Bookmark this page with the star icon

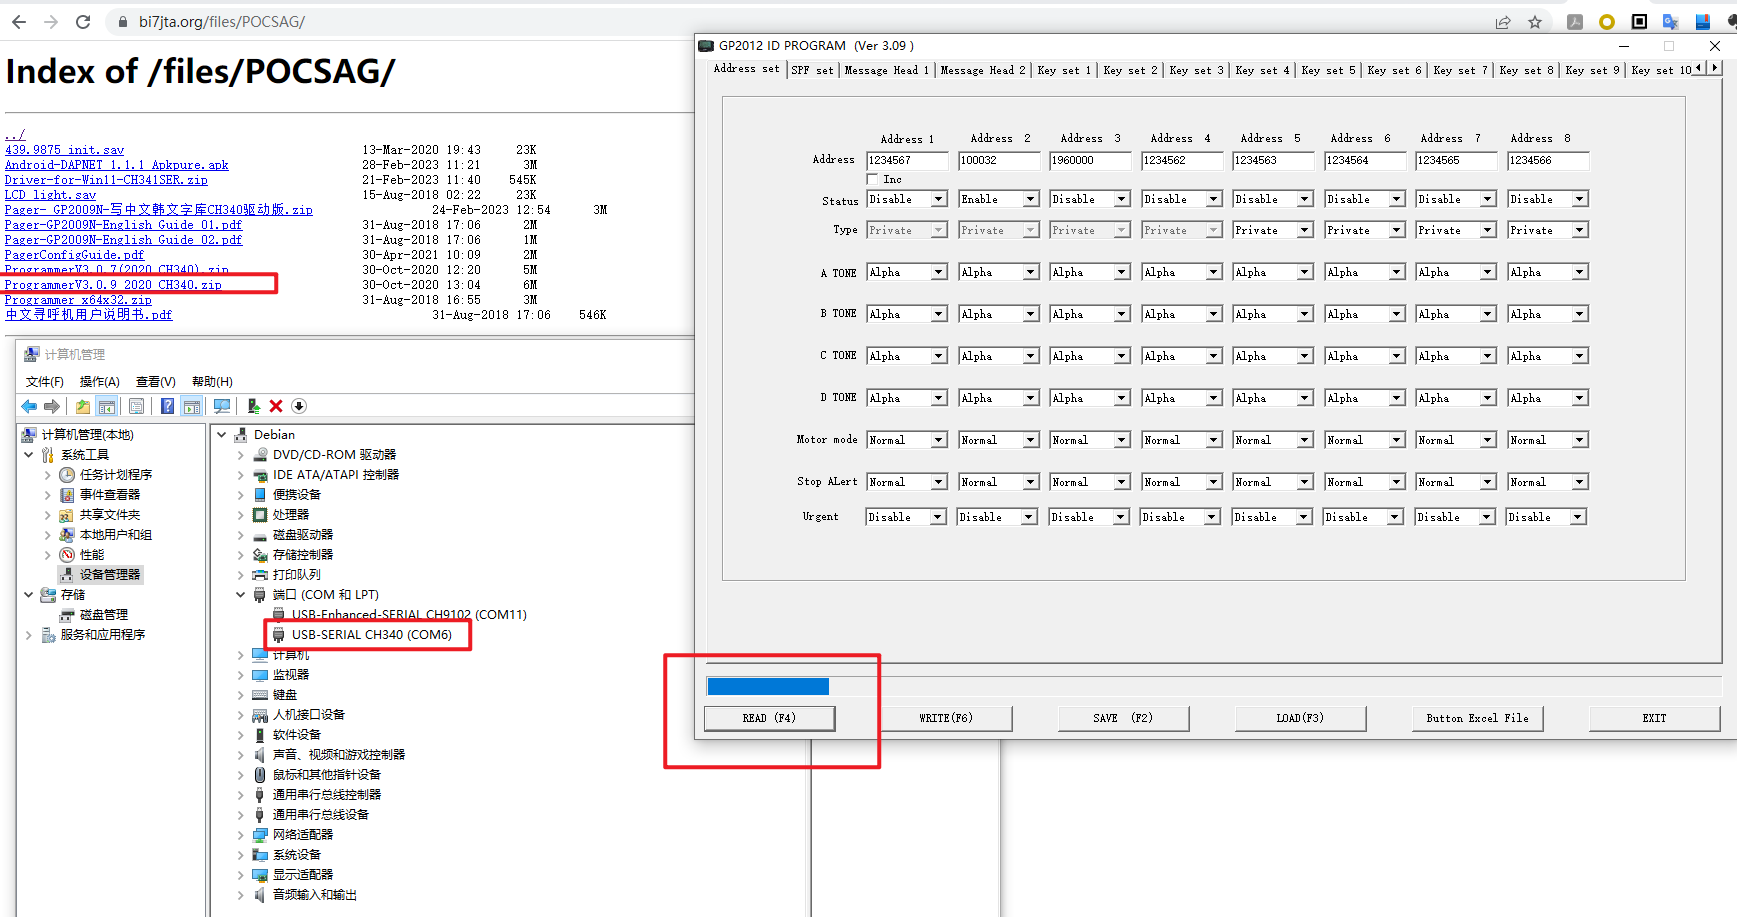[1535, 22]
